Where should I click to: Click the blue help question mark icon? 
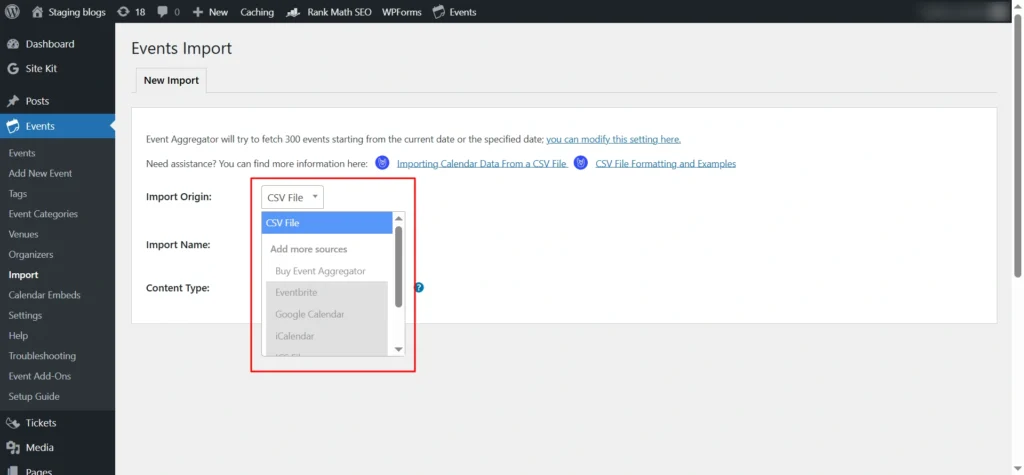(420, 287)
